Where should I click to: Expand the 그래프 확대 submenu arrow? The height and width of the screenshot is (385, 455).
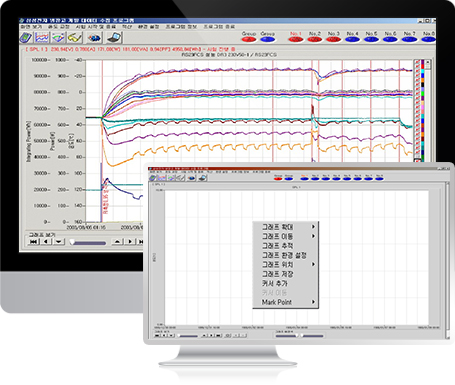point(313,227)
